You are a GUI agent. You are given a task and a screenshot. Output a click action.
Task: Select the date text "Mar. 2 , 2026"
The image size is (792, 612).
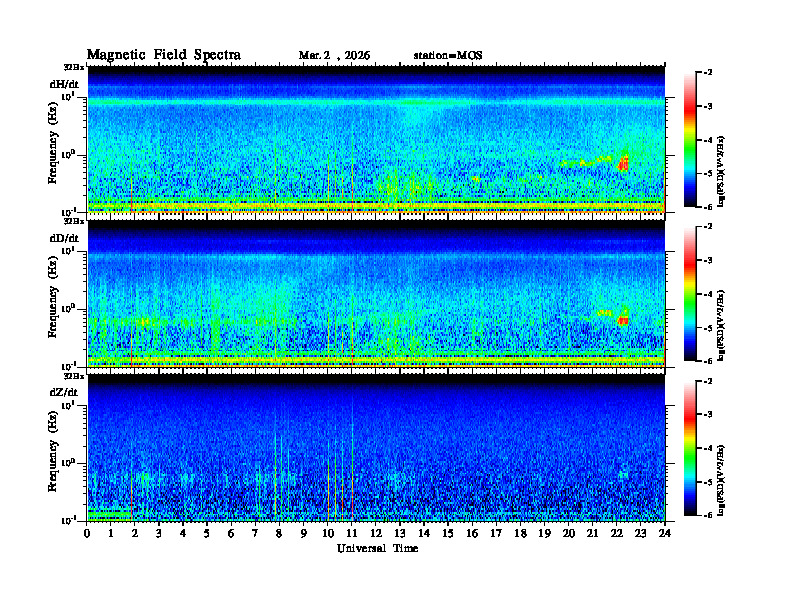coord(334,56)
